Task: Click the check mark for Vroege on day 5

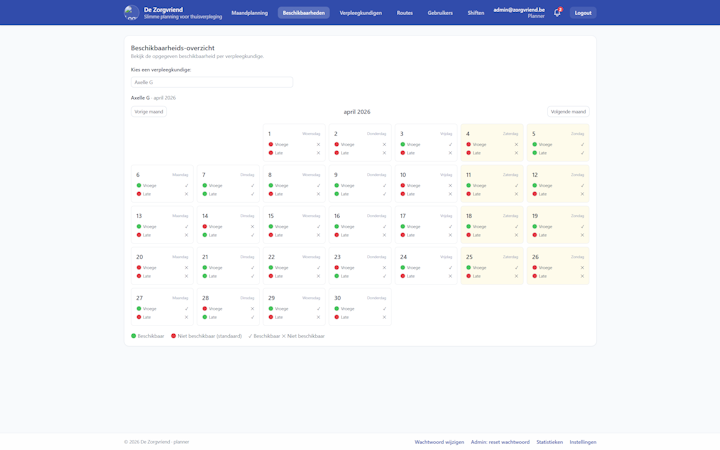Action: click(x=582, y=144)
